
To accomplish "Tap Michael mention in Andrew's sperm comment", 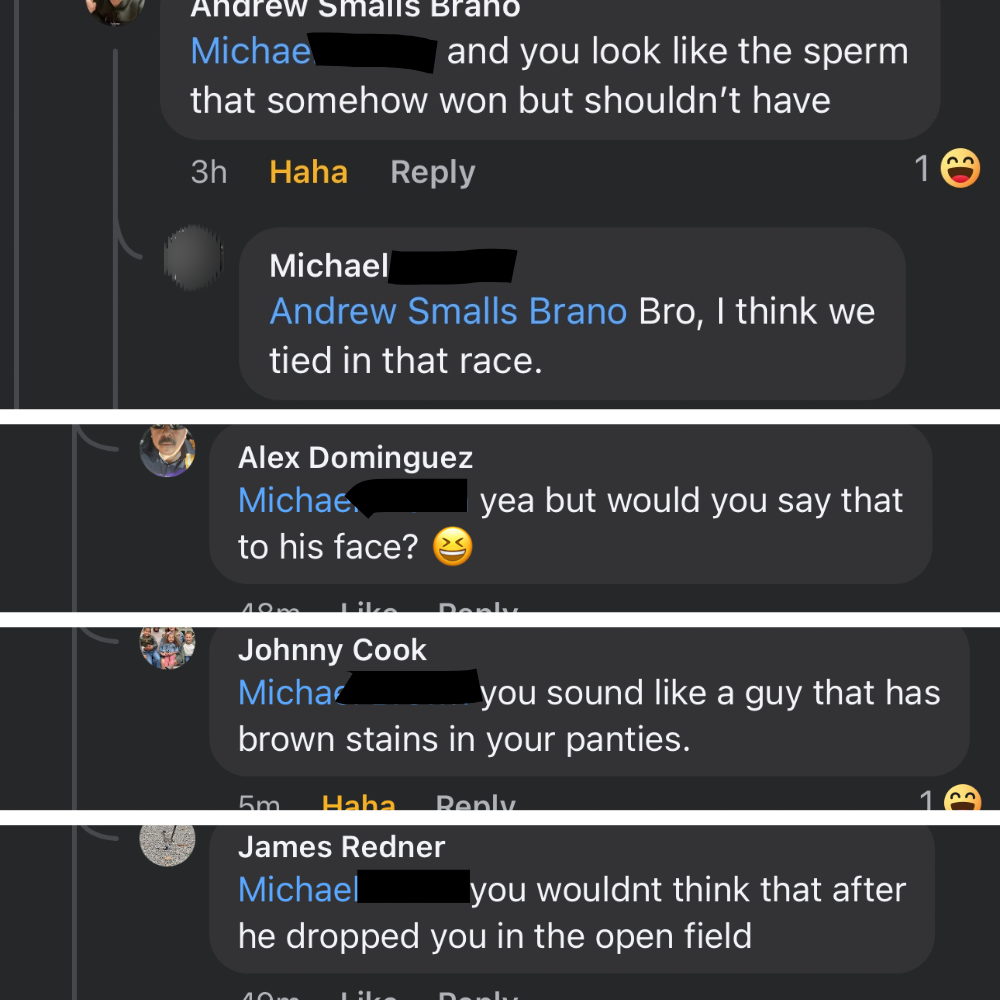I will 251,51.
